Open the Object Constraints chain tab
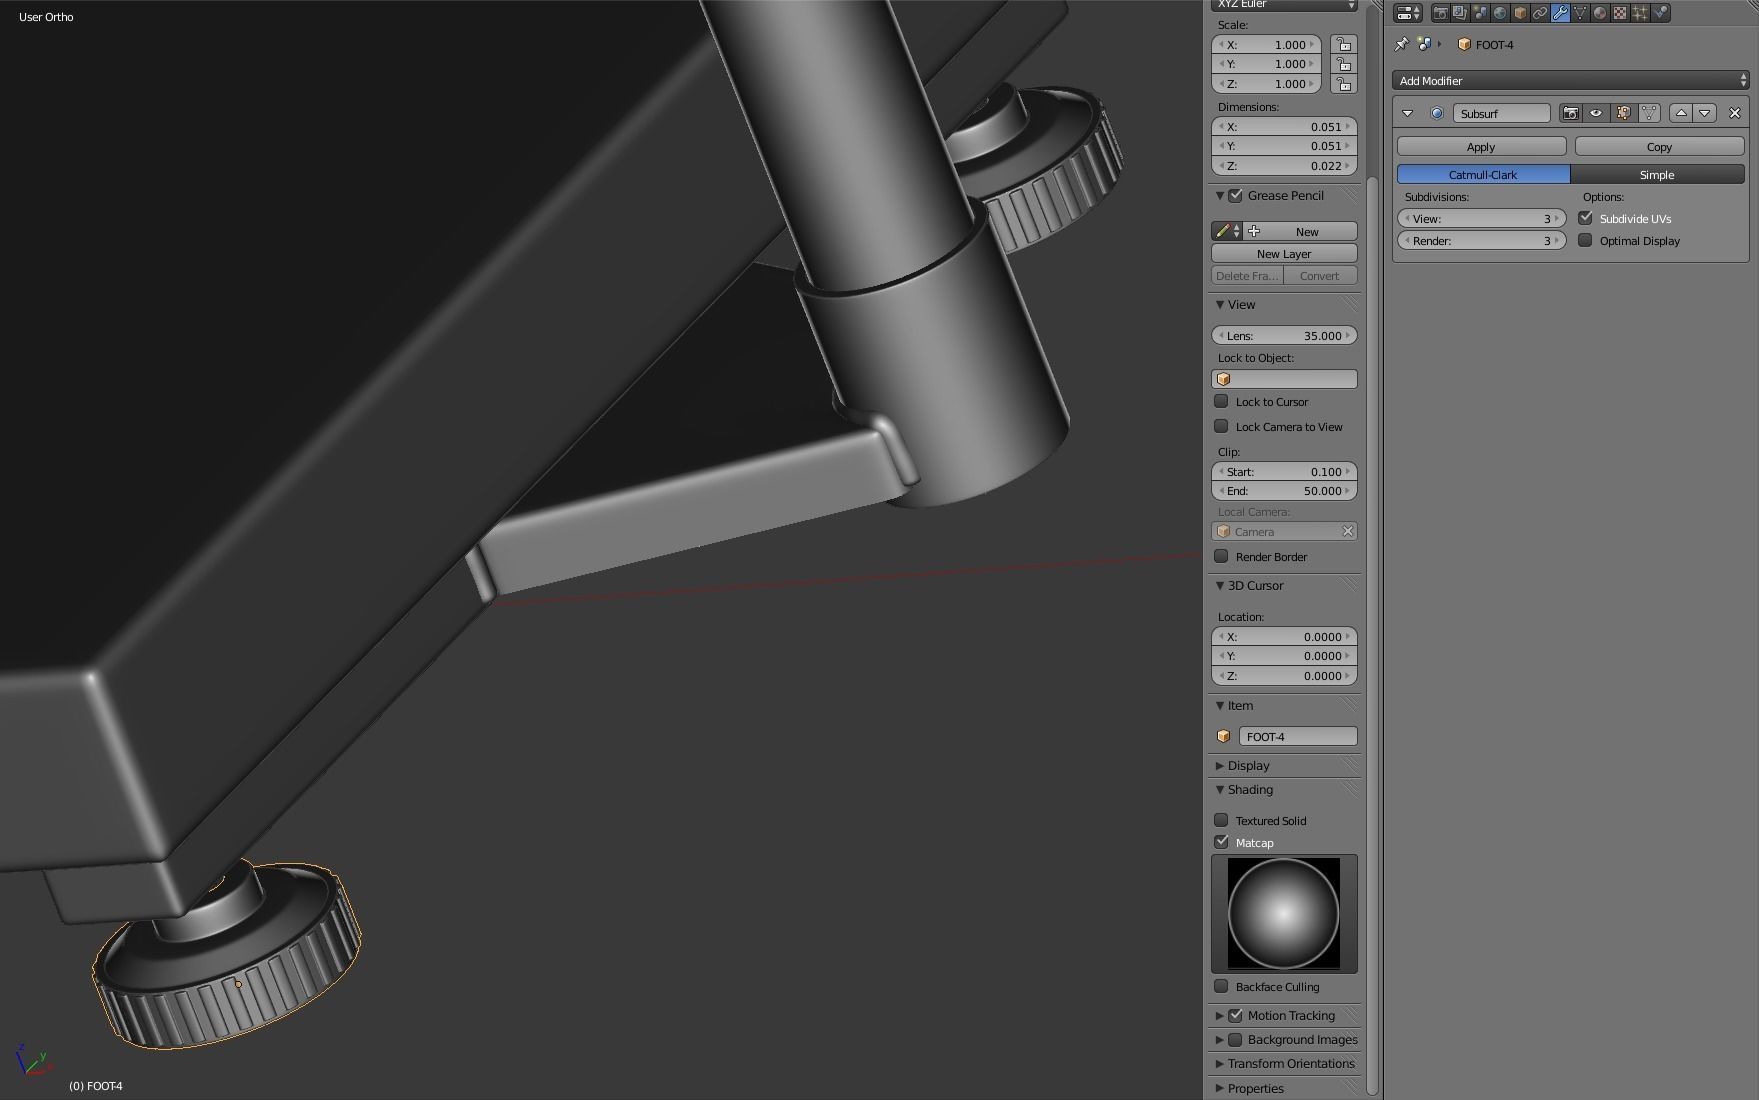The width and height of the screenshot is (1759, 1100). coord(1540,13)
